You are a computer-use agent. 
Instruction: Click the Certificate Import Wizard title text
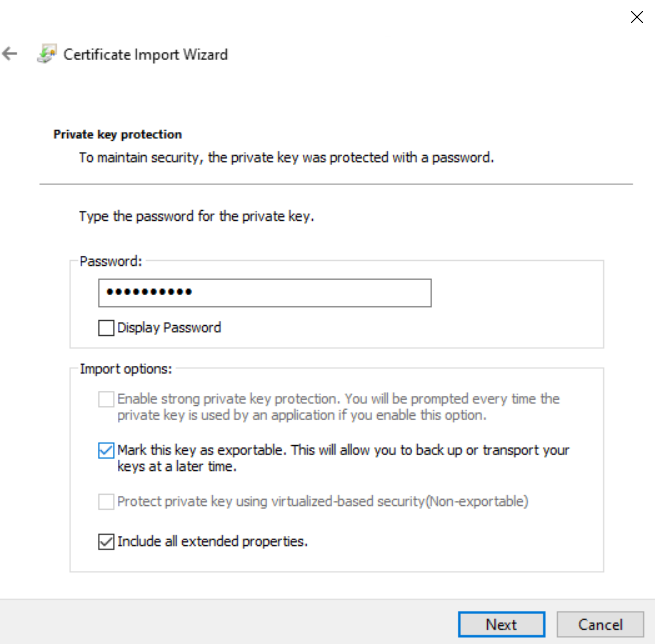coord(145,54)
